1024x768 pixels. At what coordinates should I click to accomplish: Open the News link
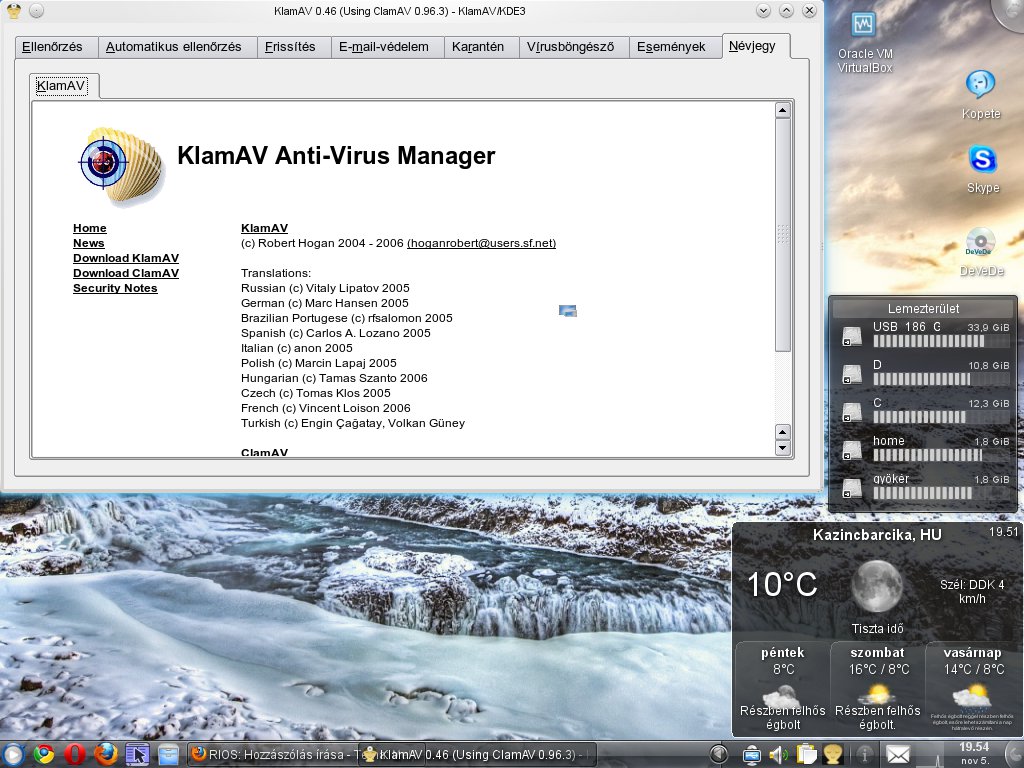click(89, 243)
